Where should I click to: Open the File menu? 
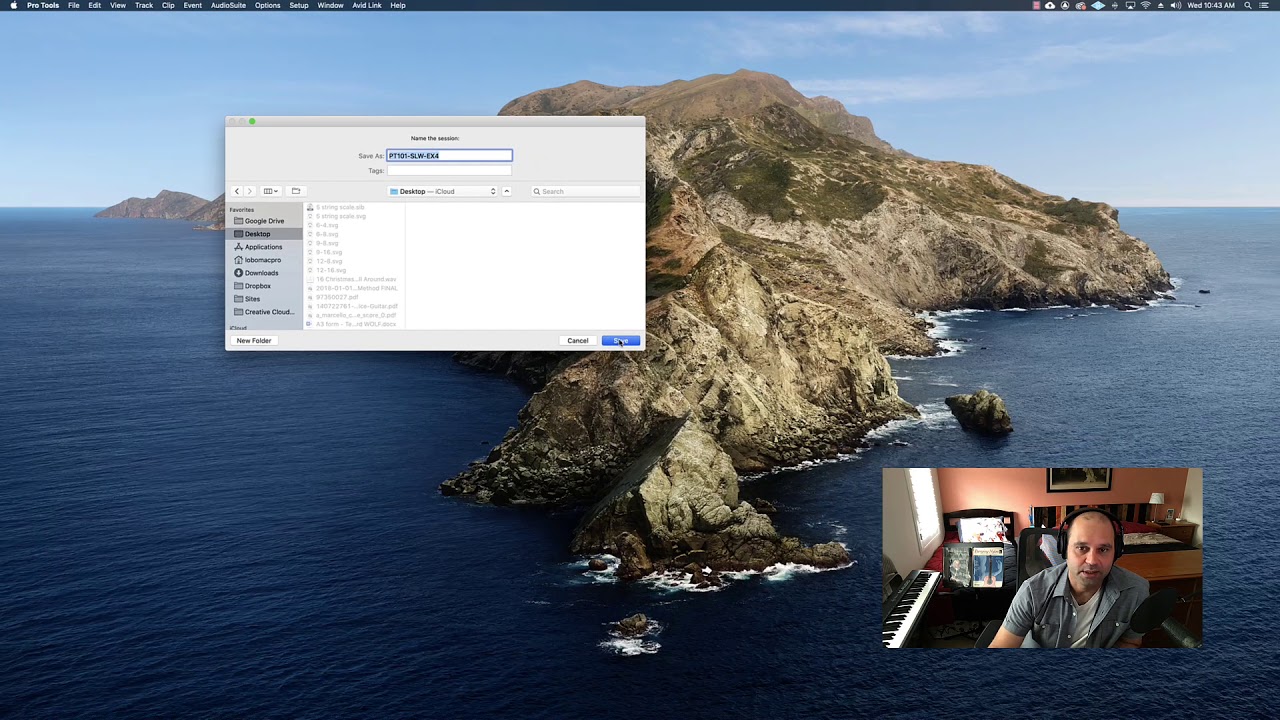(74, 5)
